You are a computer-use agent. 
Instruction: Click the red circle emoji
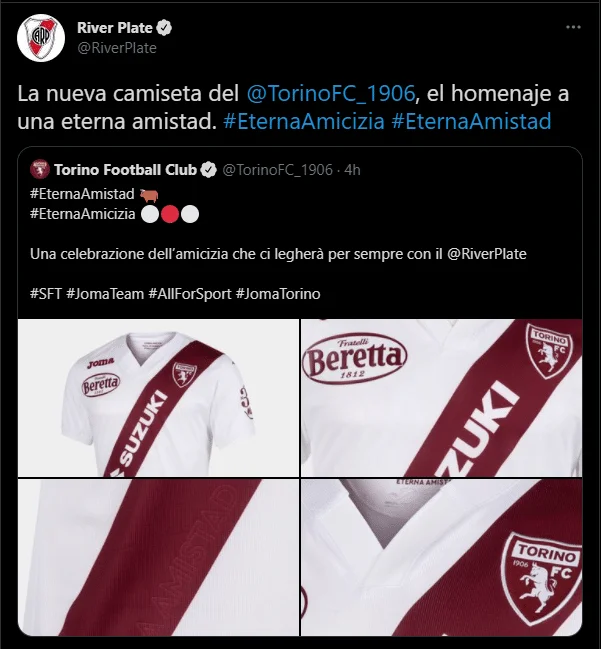(x=170, y=214)
